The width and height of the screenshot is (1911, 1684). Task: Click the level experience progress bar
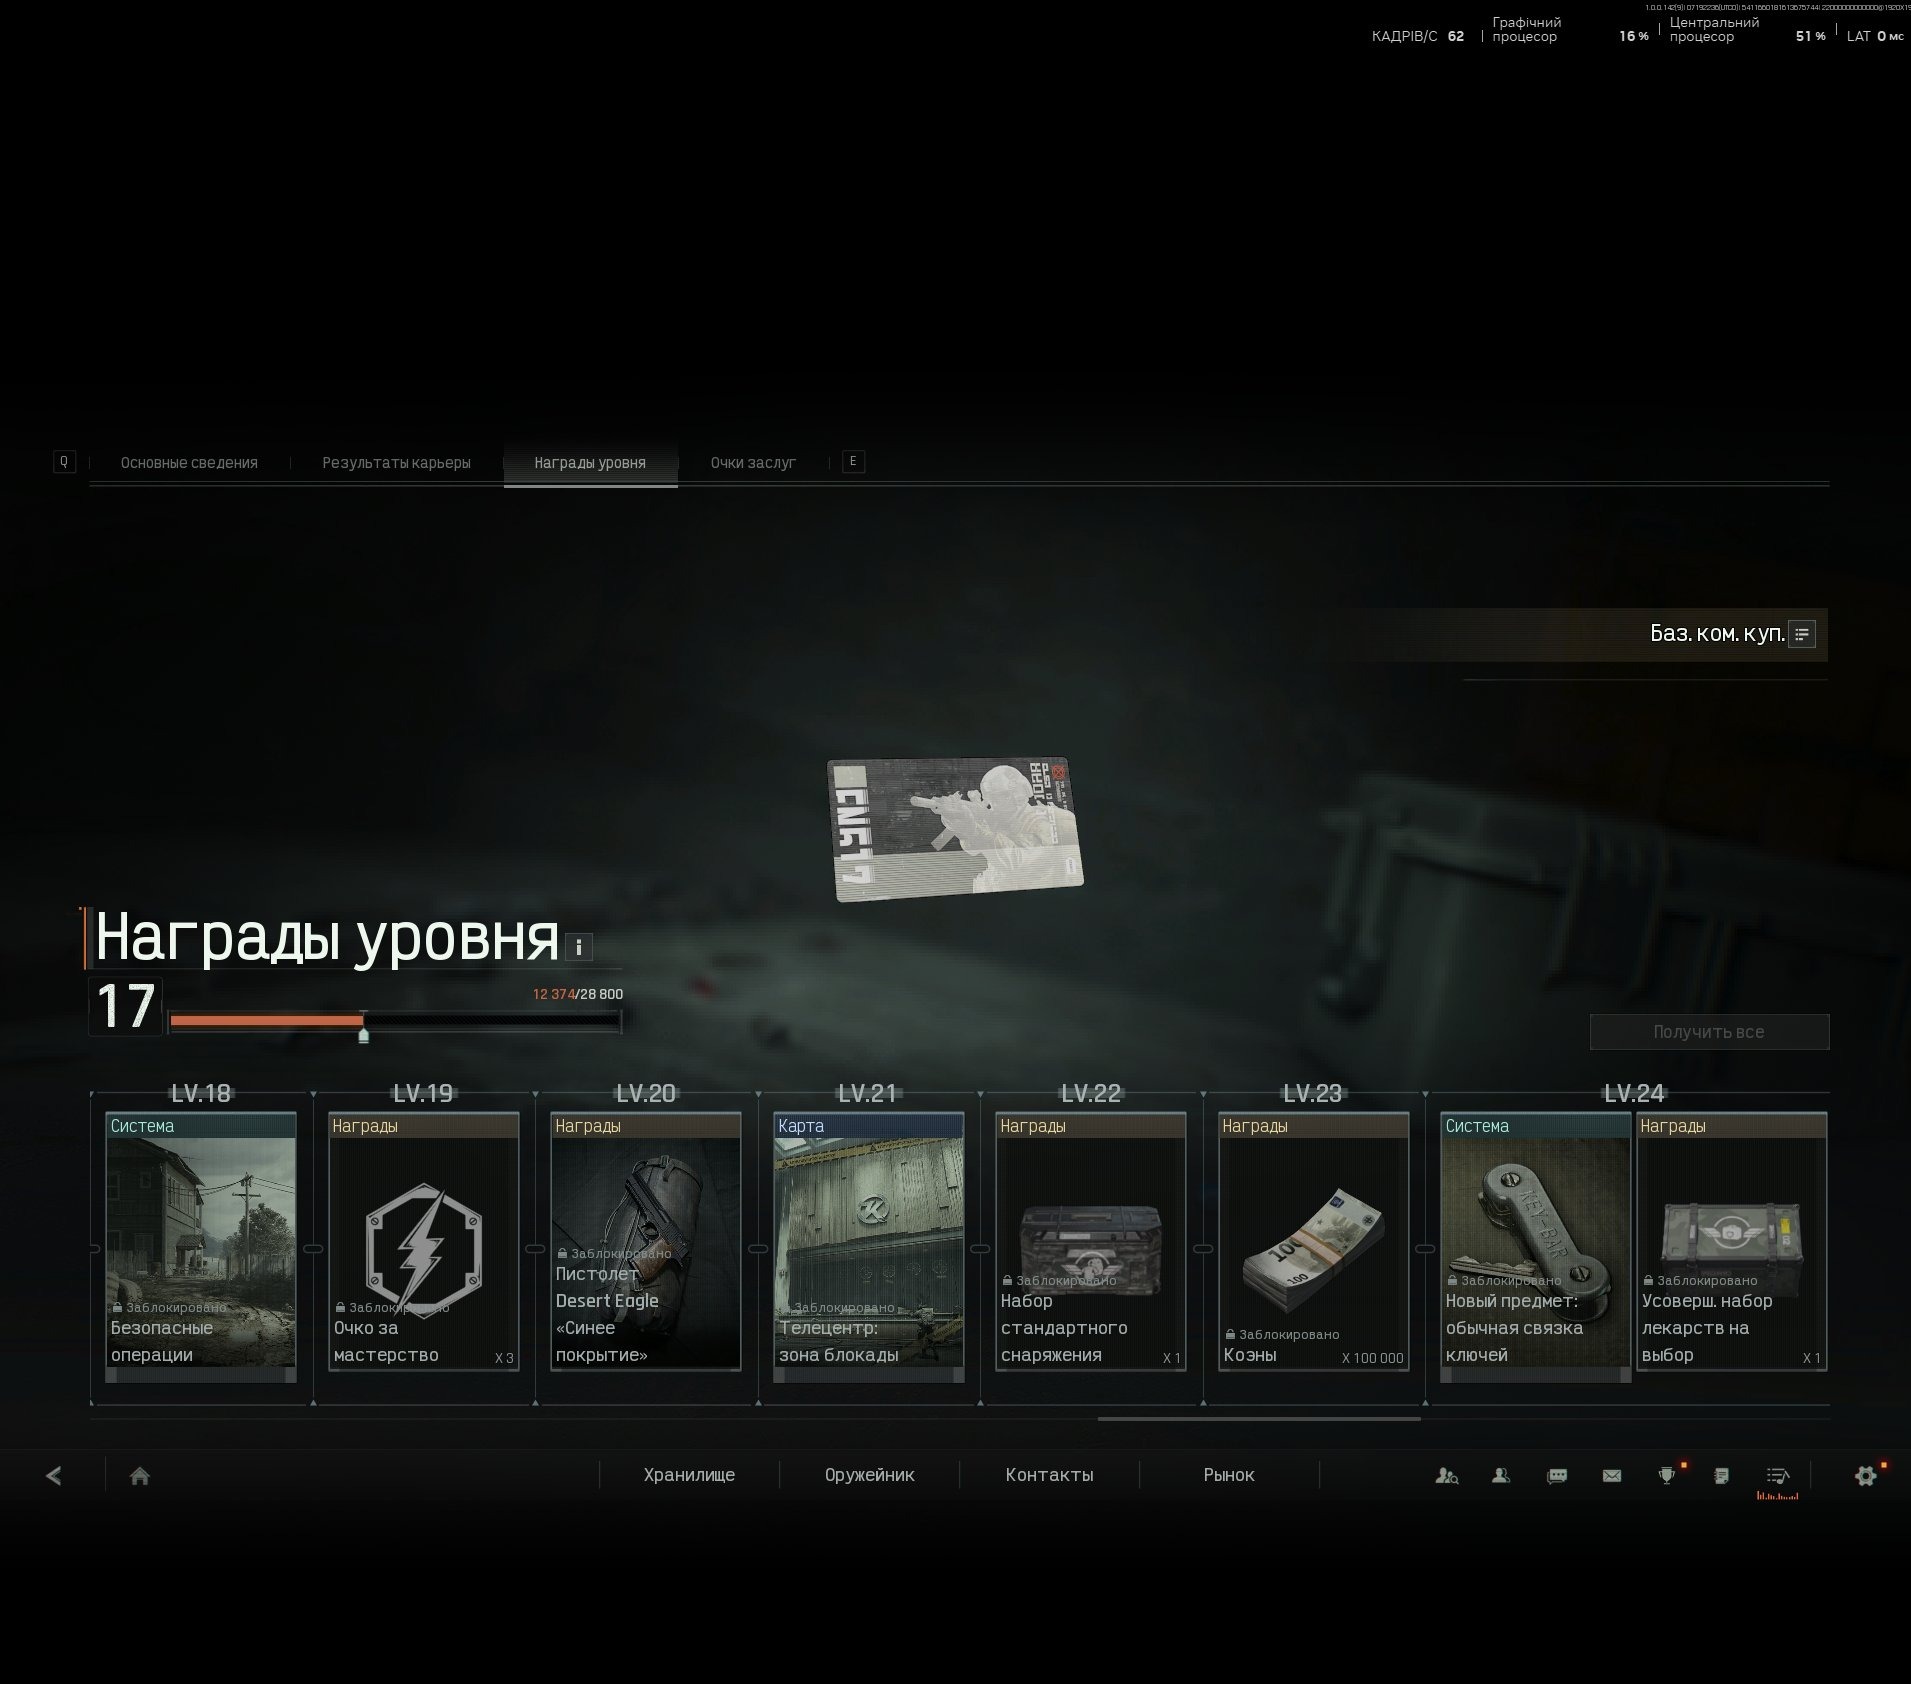point(395,1021)
